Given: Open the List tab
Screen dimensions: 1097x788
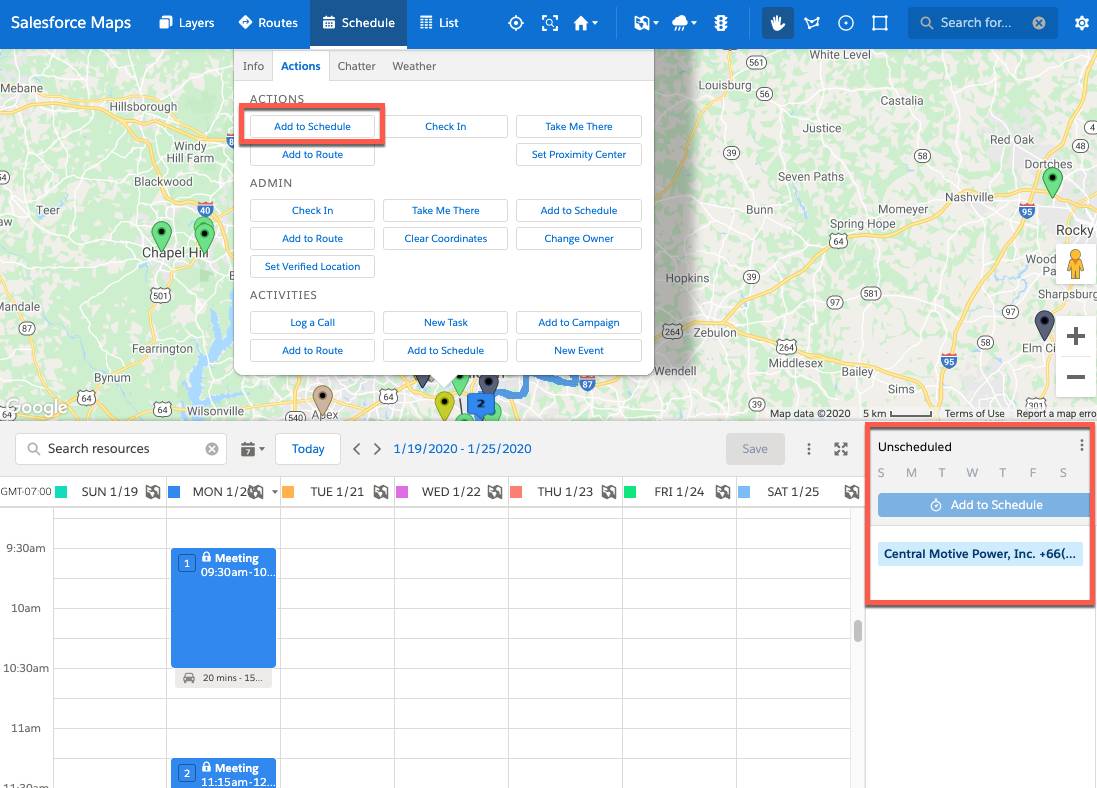Looking at the screenshot, I should [x=439, y=23].
